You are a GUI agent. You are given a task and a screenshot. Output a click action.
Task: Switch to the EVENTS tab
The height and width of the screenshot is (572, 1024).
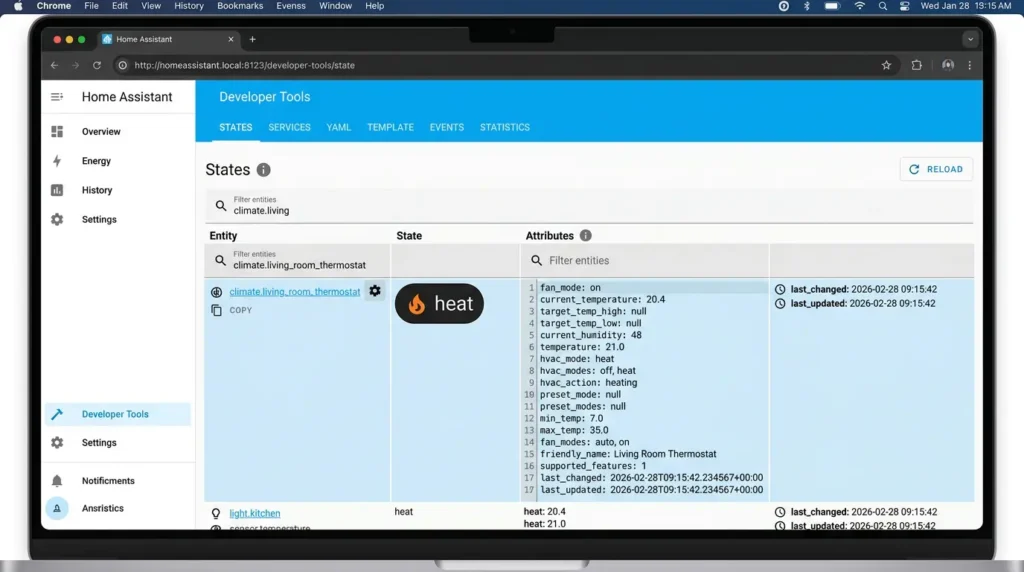tap(447, 127)
